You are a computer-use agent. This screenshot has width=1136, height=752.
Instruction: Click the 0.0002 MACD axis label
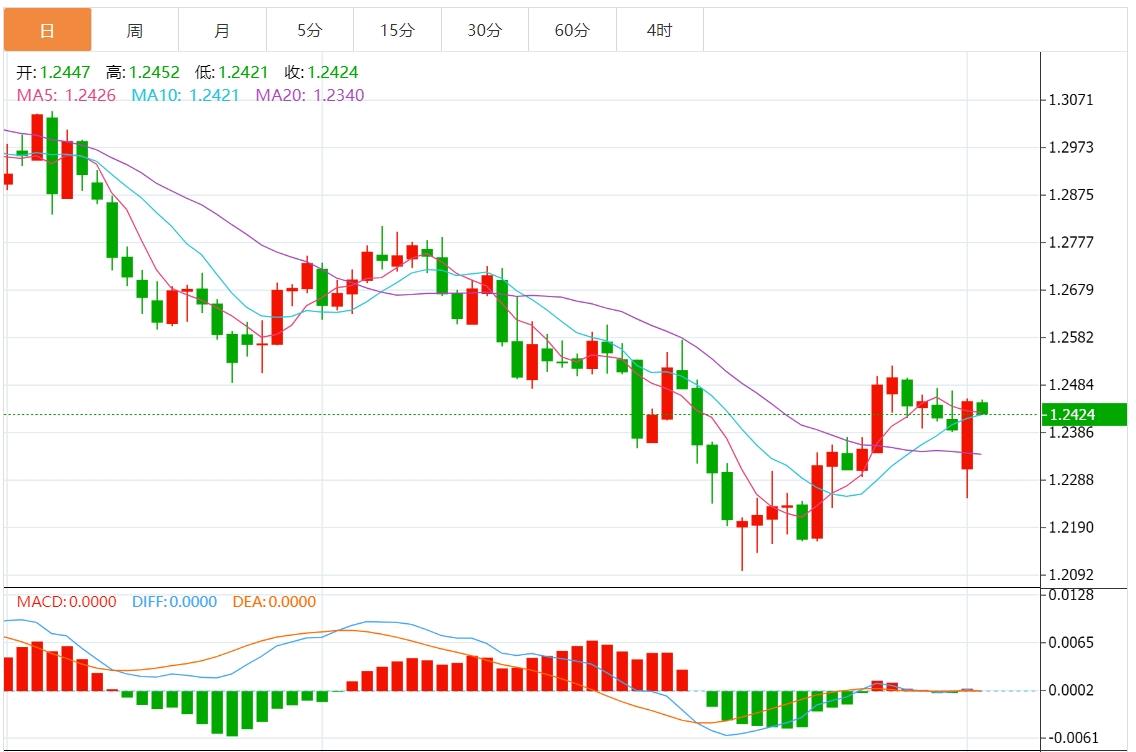[1072, 690]
